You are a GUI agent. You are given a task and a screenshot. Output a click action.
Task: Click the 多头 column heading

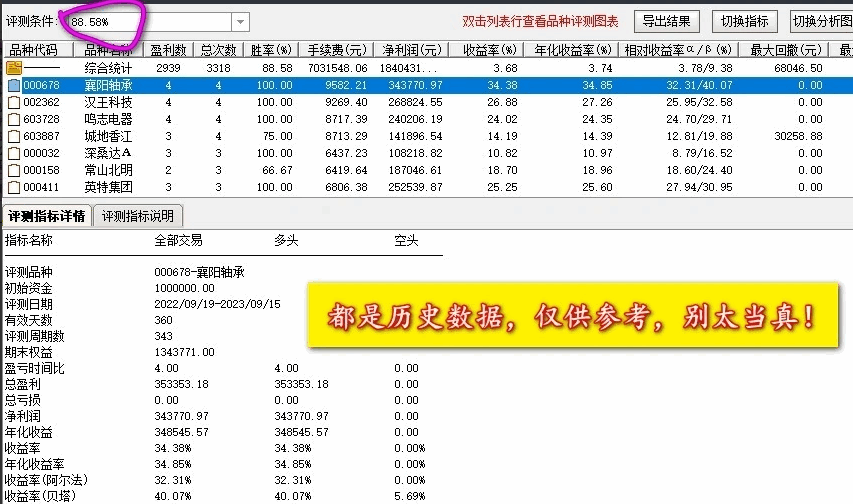[286, 241]
